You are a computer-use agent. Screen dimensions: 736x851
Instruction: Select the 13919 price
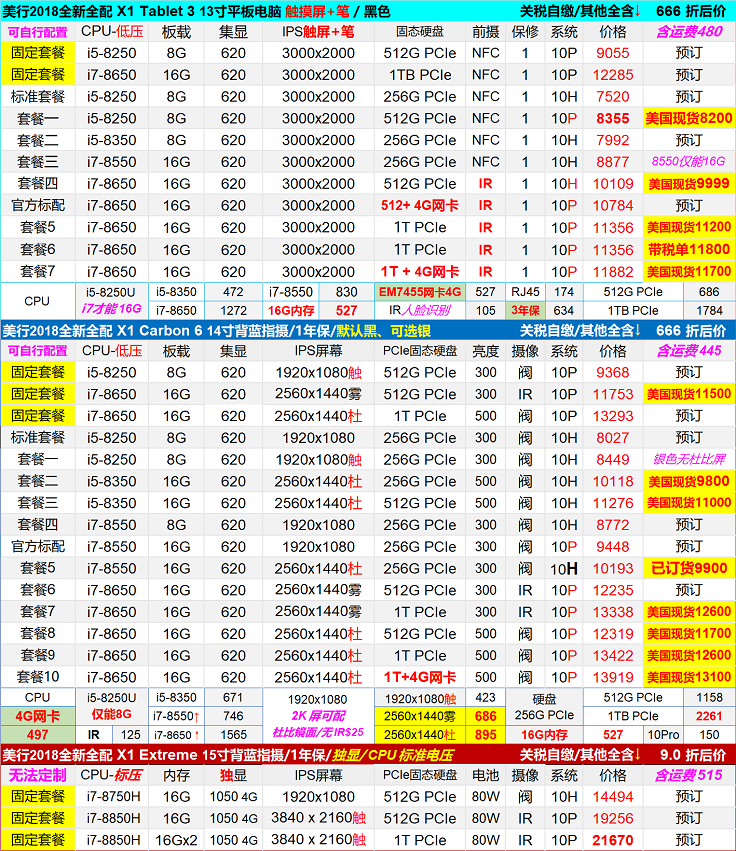(x=613, y=677)
